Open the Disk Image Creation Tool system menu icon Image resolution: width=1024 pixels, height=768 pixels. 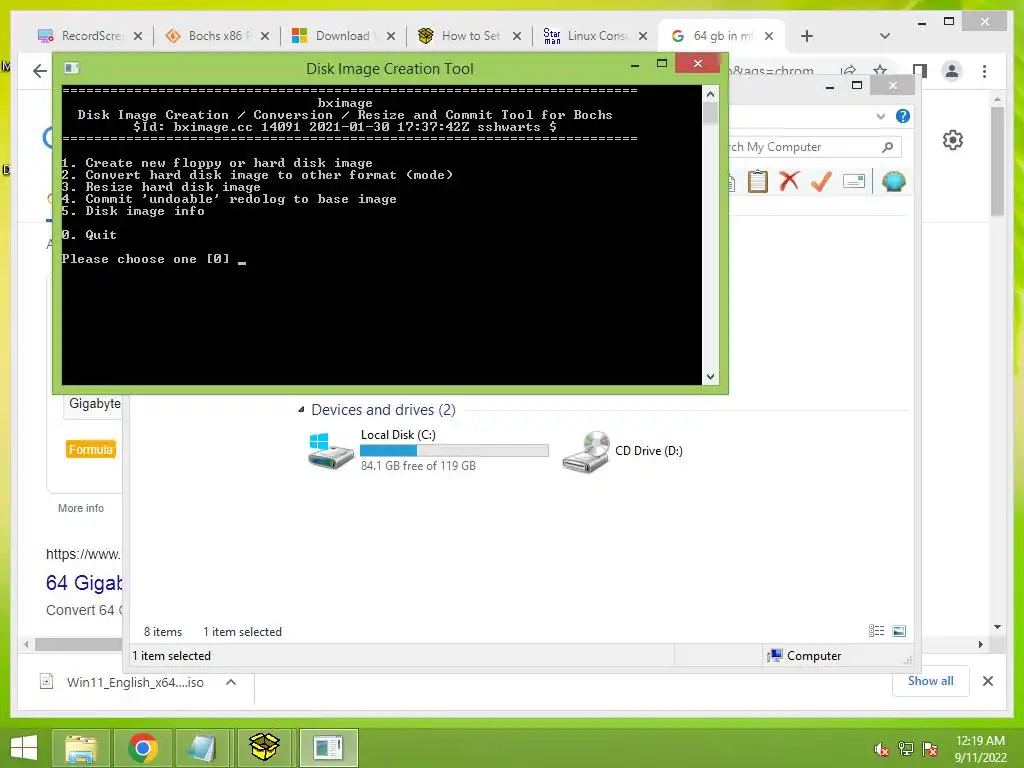coord(71,68)
